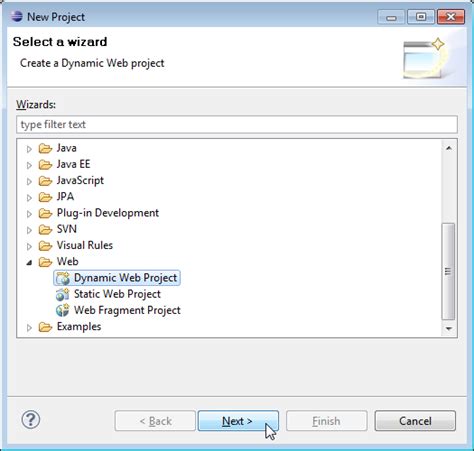
Task: Click the Java EE folder icon
Action: (45, 165)
